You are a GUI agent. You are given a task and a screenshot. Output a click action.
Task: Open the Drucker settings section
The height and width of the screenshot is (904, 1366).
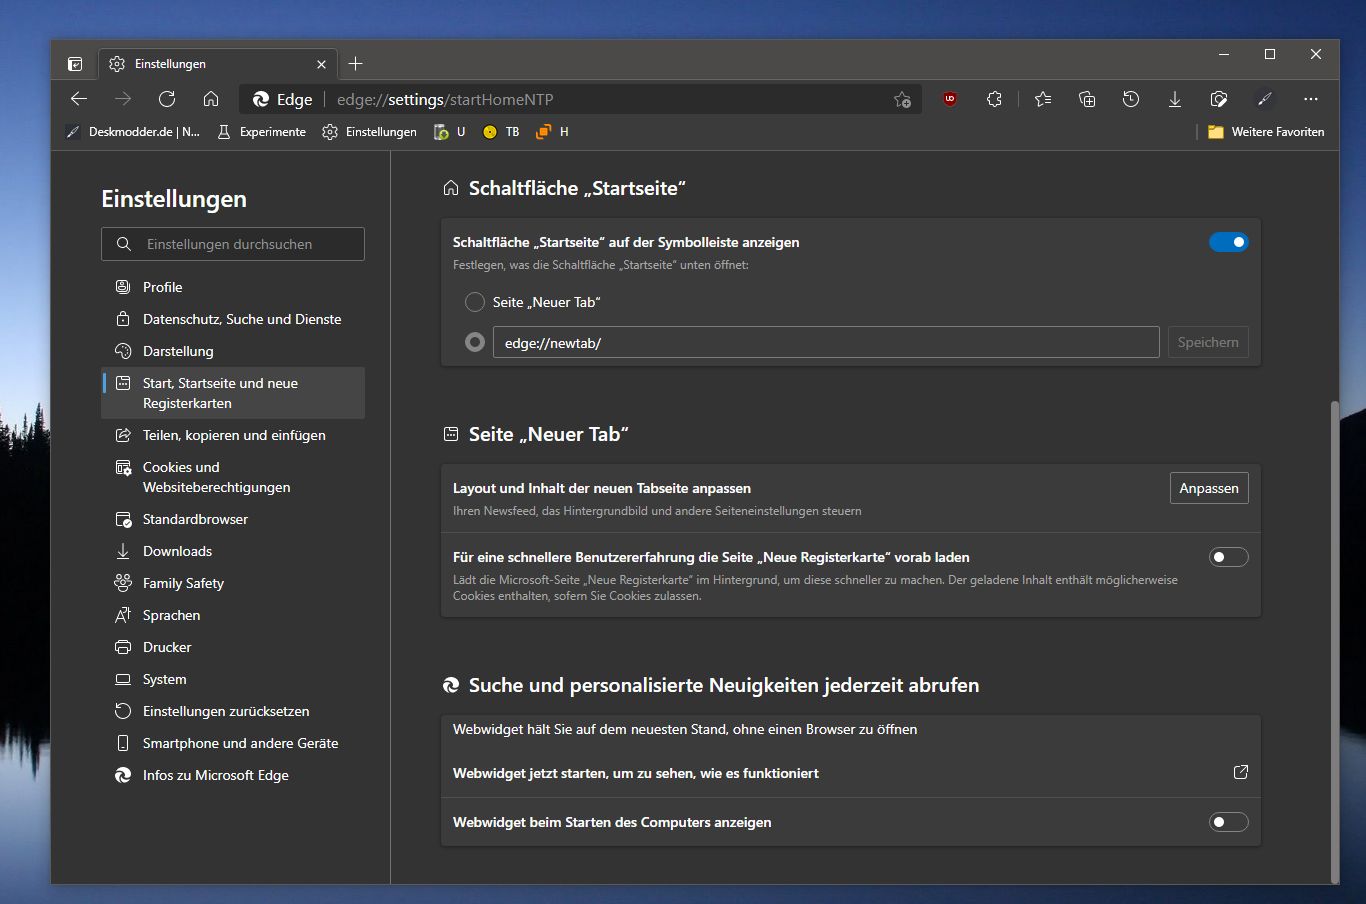pos(233,647)
